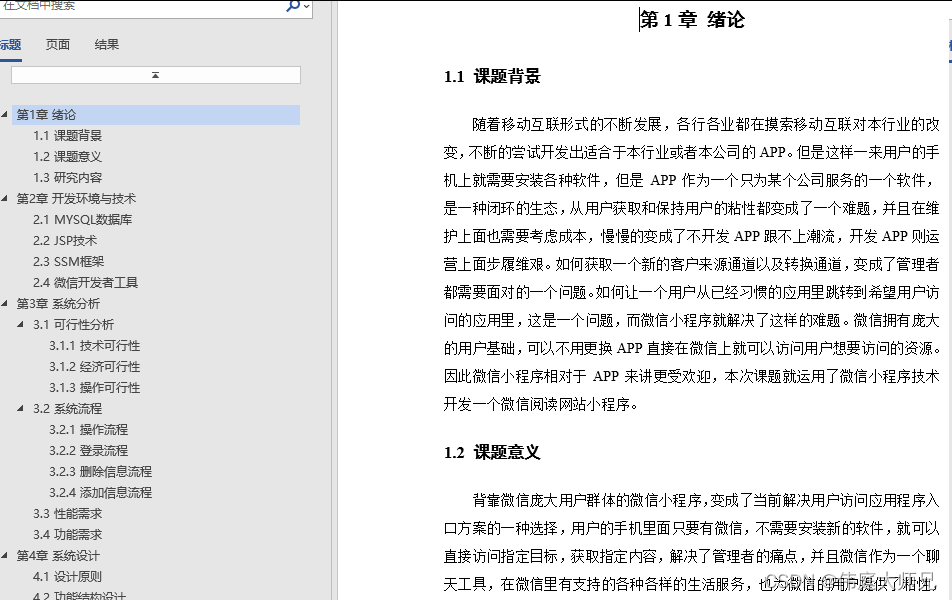Screen dimensions: 952x600
Task: Open the search options dropdown arrow
Action: coord(307,7)
